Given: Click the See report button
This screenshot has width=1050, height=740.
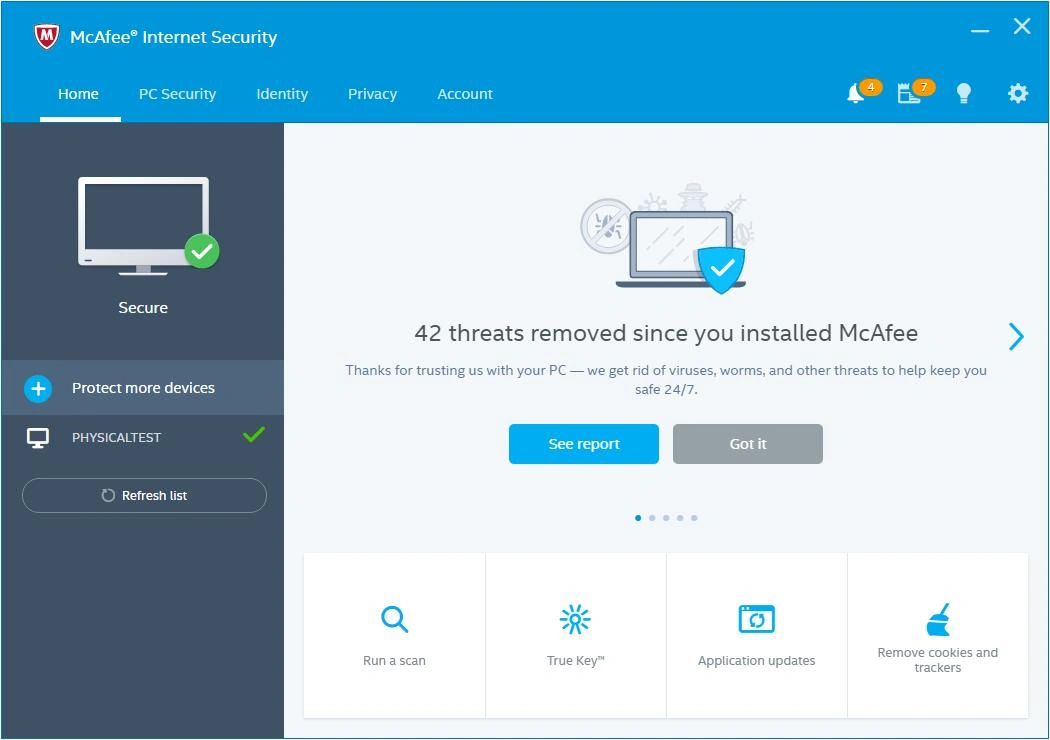Looking at the screenshot, I should [x=583, y=443].
